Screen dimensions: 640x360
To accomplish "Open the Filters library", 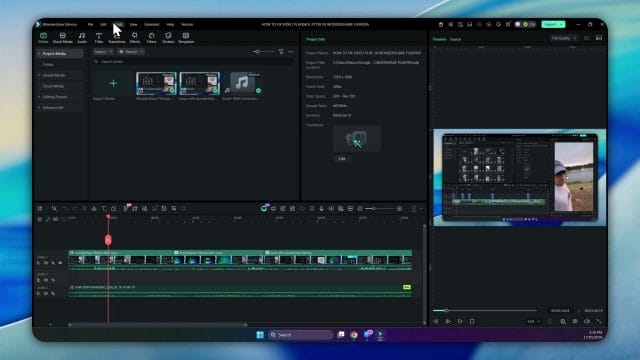I will (x=151, y=38).
